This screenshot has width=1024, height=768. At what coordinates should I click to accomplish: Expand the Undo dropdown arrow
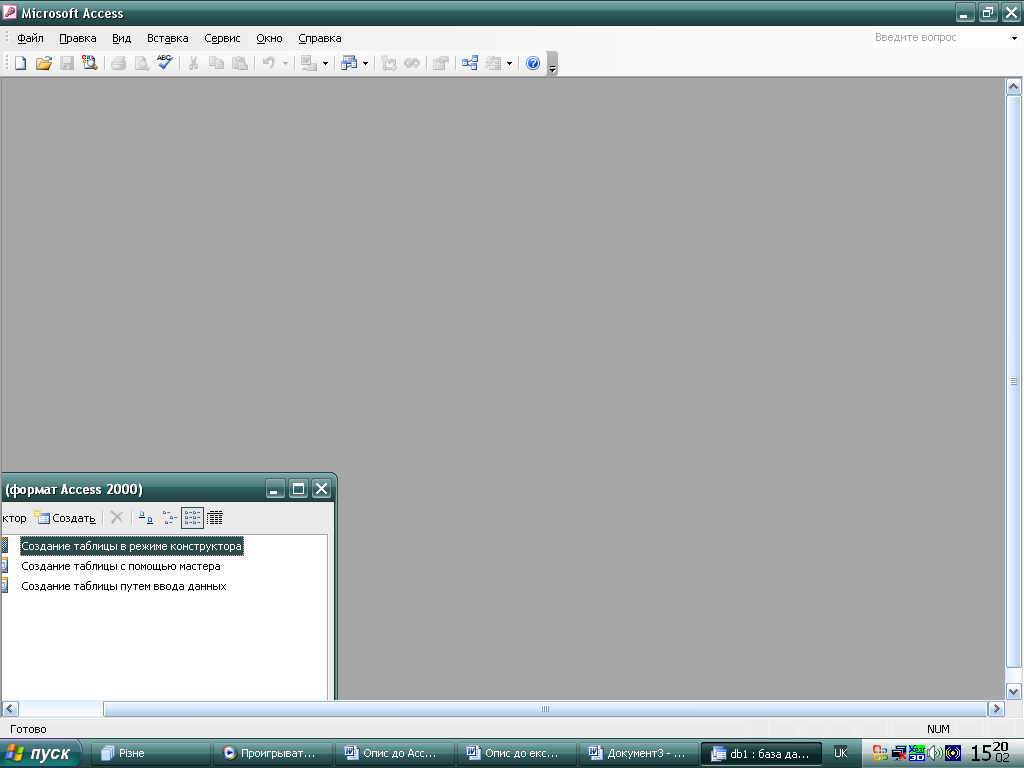tap(285, 63)
